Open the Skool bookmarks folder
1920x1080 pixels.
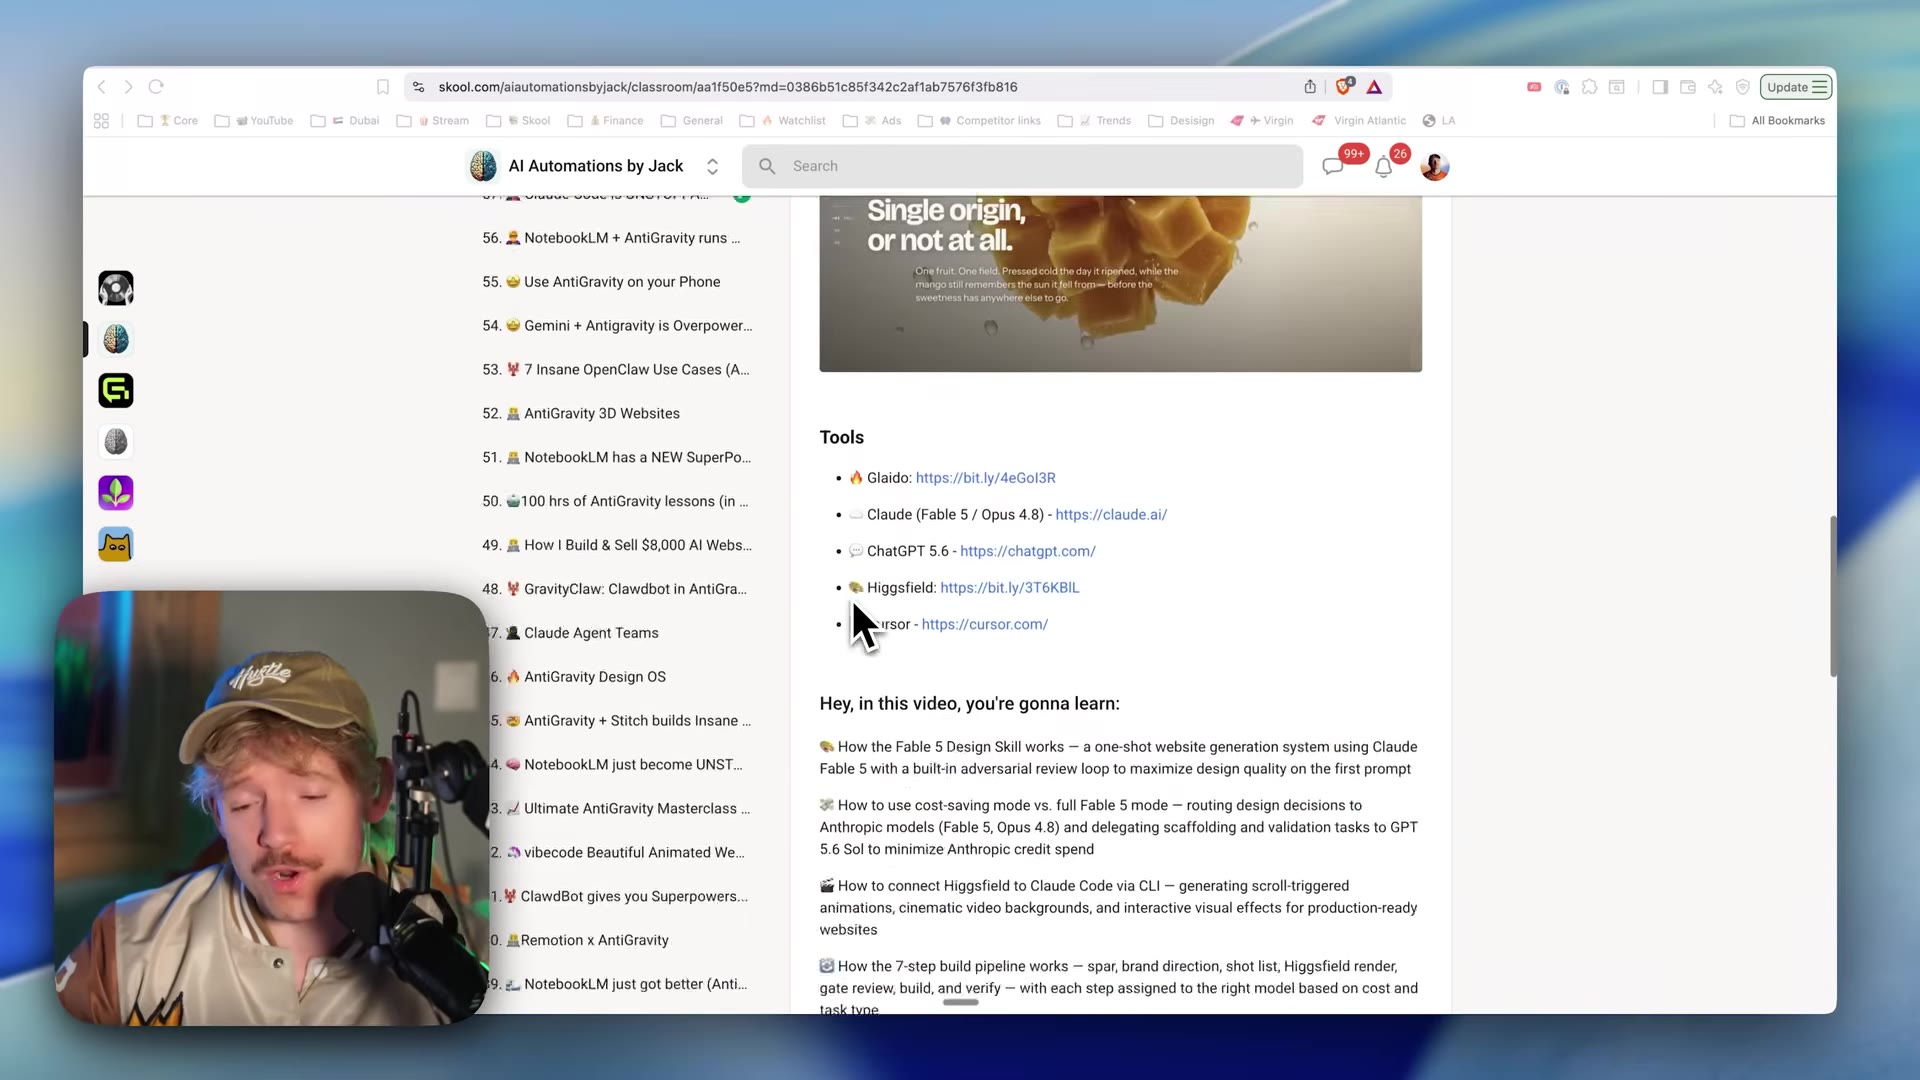tap(518, 121)
